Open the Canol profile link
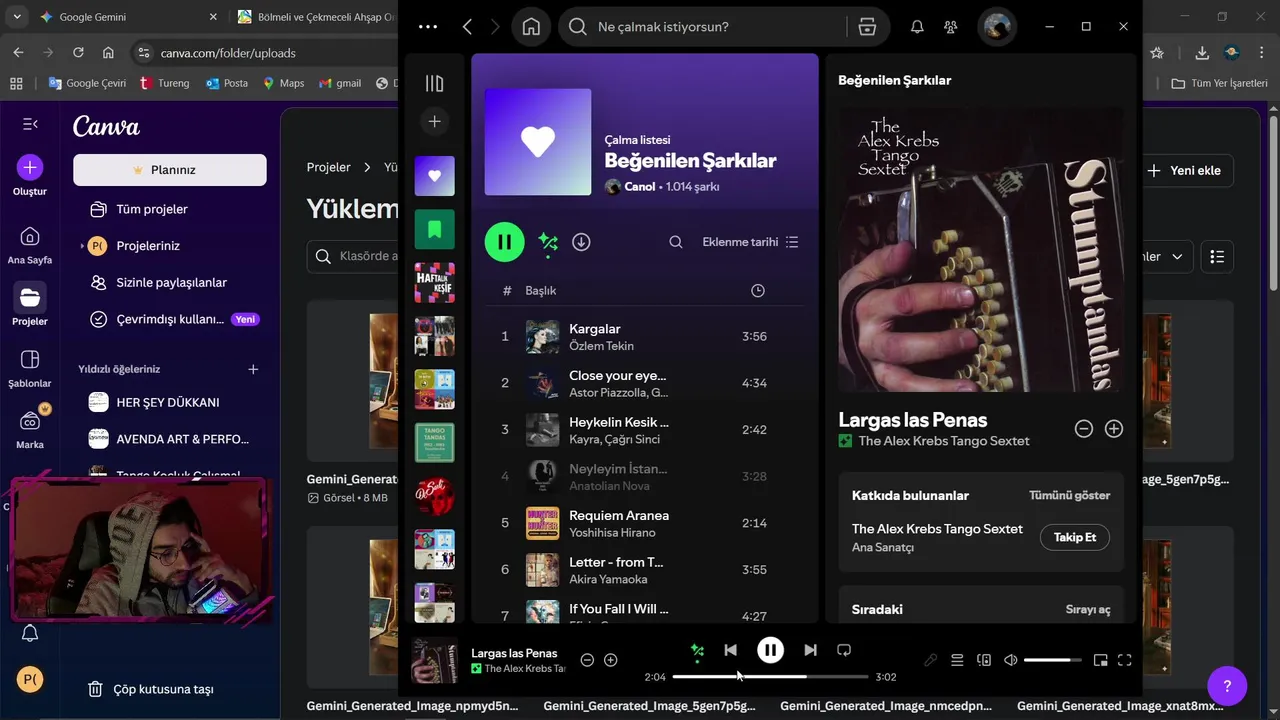 (640, 187)
